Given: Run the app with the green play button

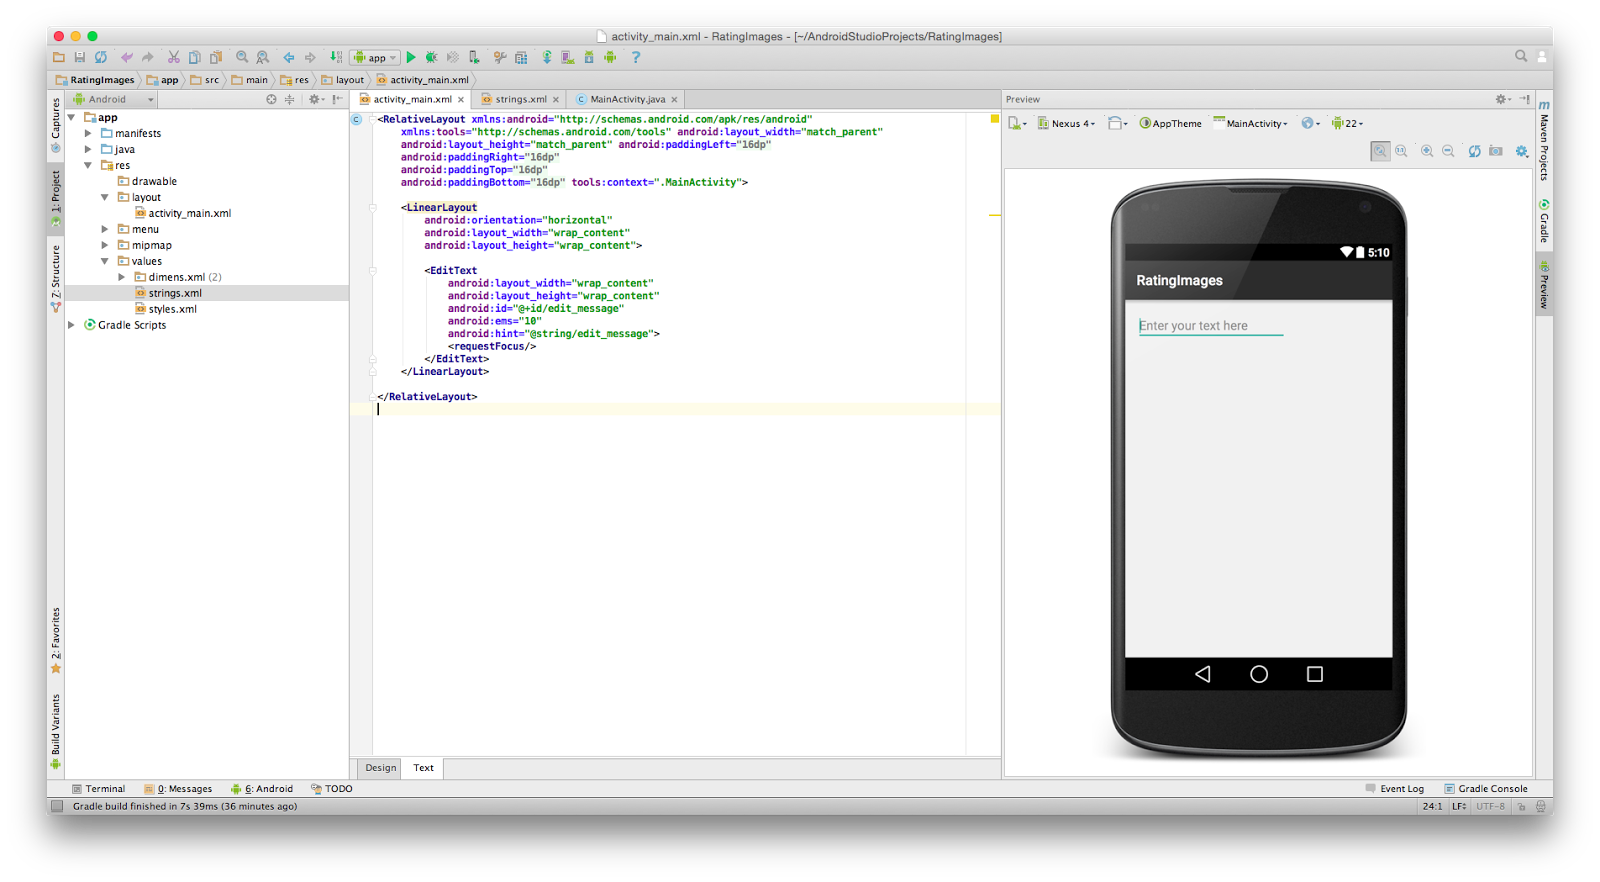Looking at the screenshot, I should tap(411, 57).
